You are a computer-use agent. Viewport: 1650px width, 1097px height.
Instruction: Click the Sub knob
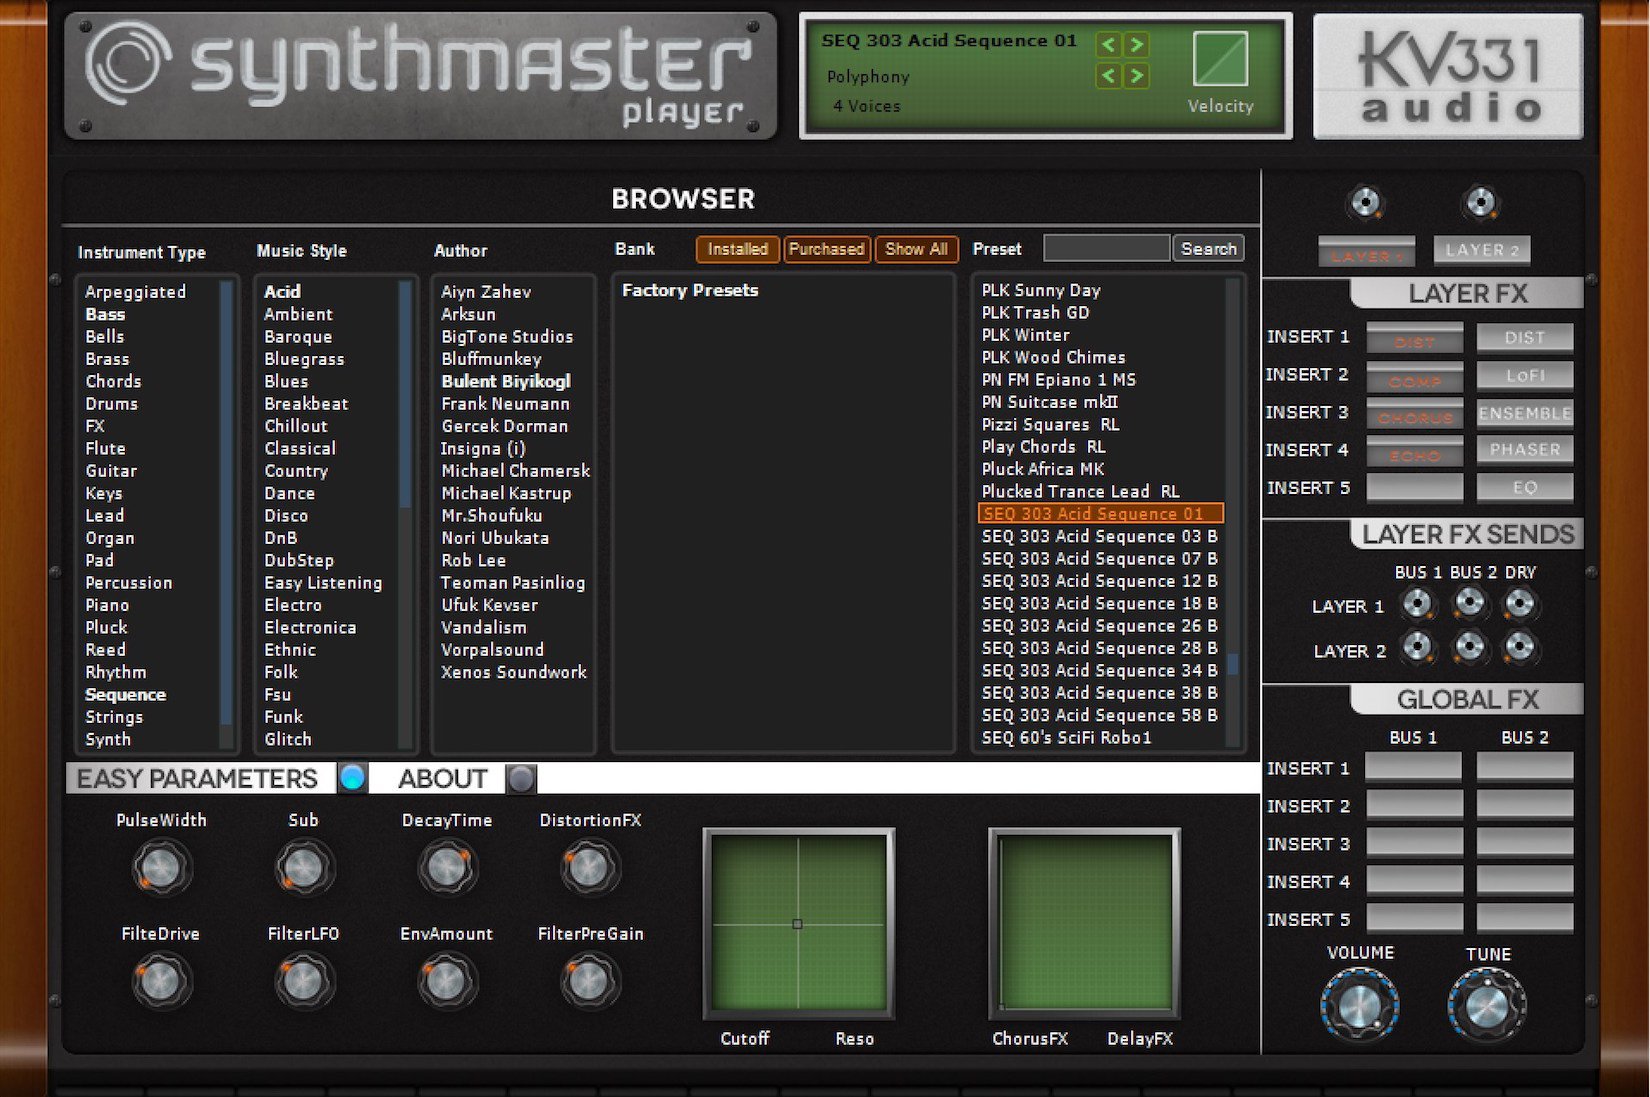(x=303, y=868)
